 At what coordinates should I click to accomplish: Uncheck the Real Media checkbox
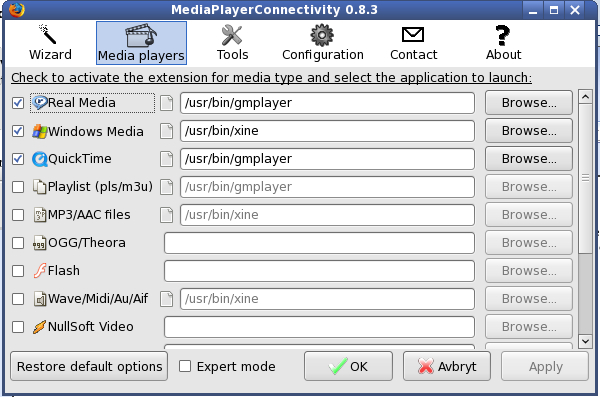click(18, 103)
